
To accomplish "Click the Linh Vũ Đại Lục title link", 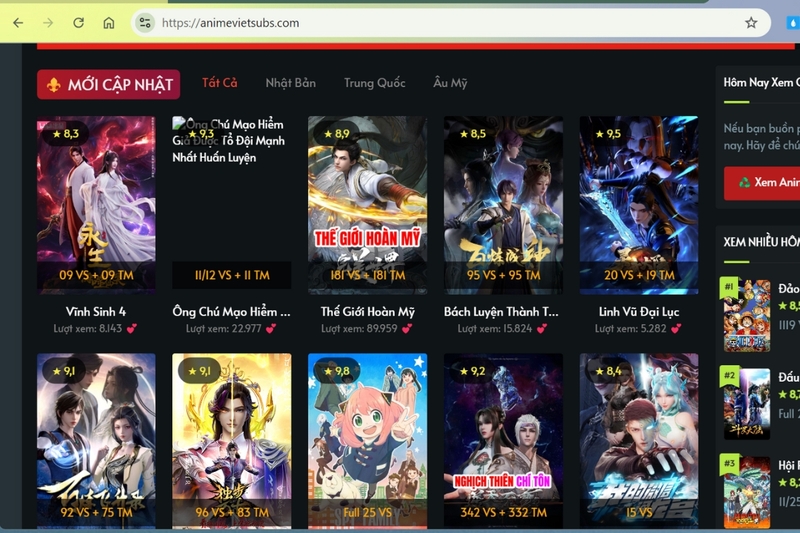I will click(x=639, y=312).
